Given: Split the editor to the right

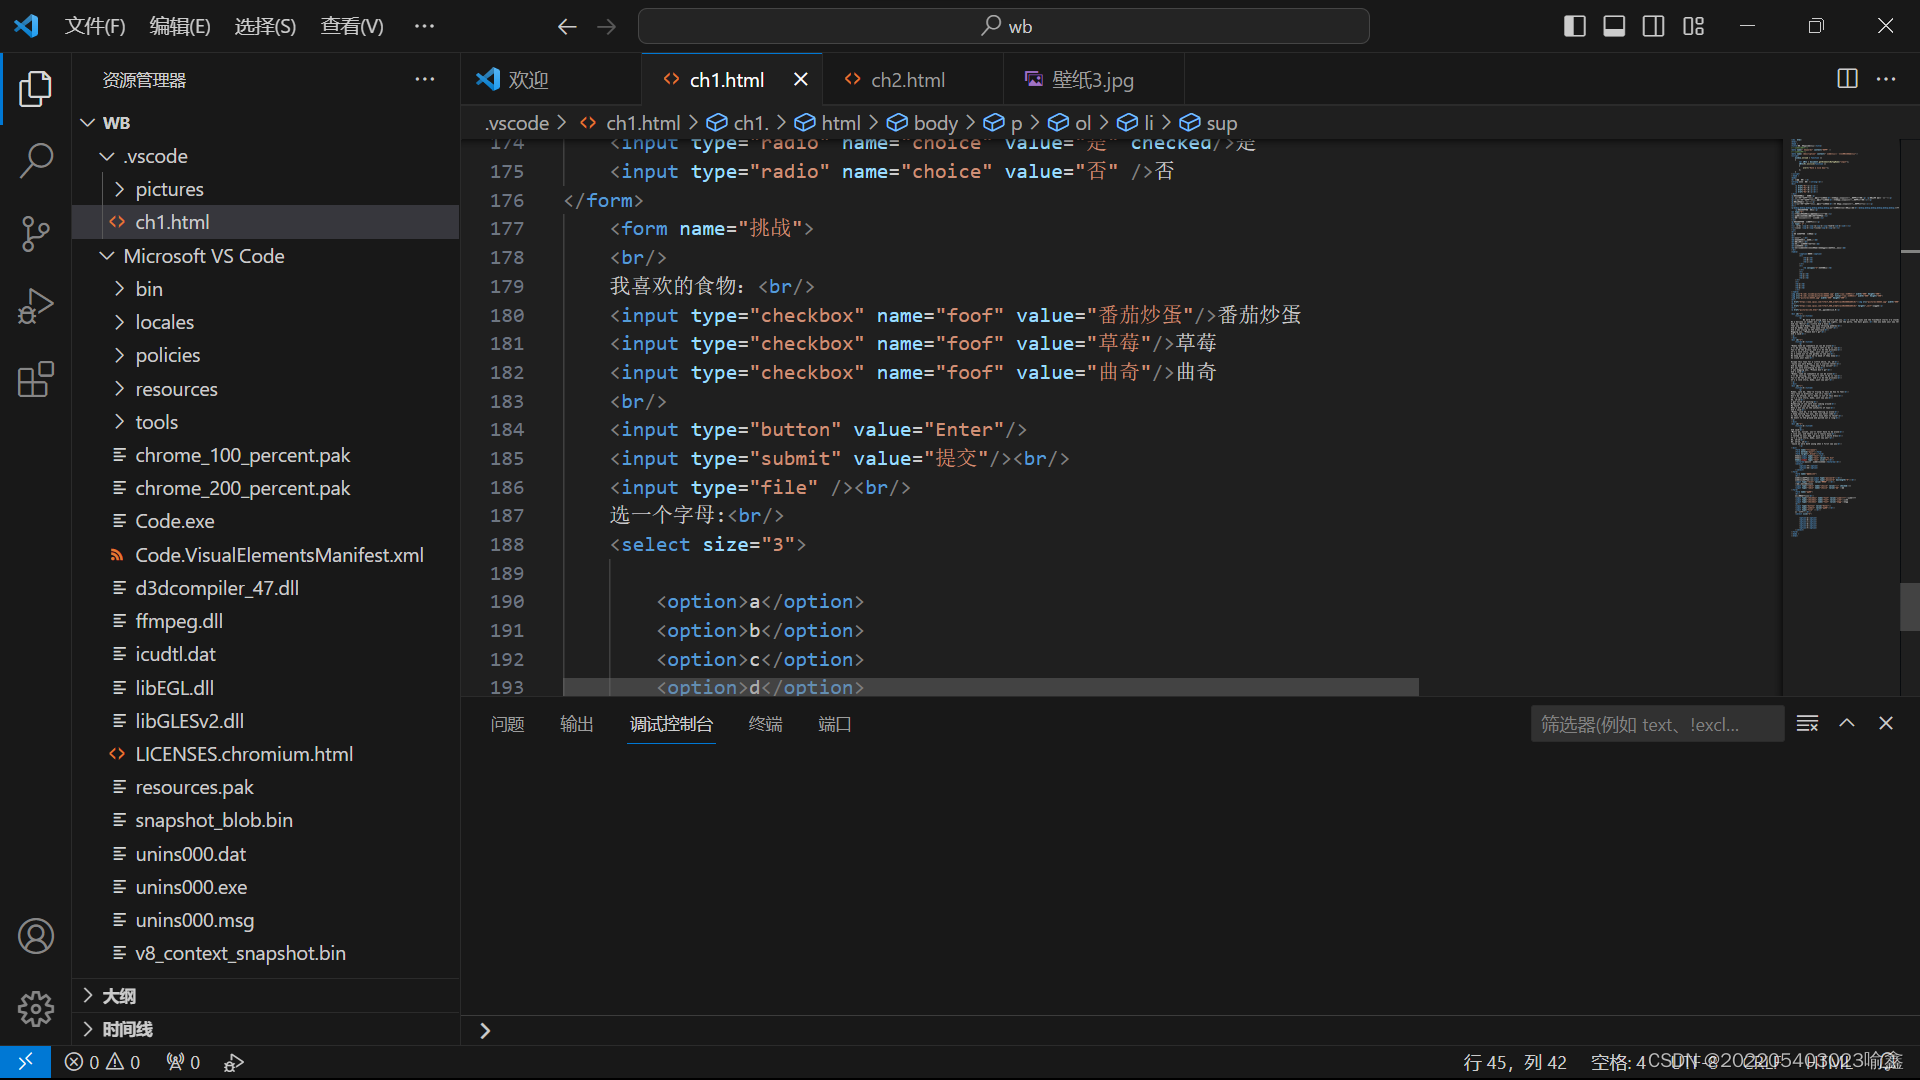Looking at the screenshot, I should tap(1847, 79).
